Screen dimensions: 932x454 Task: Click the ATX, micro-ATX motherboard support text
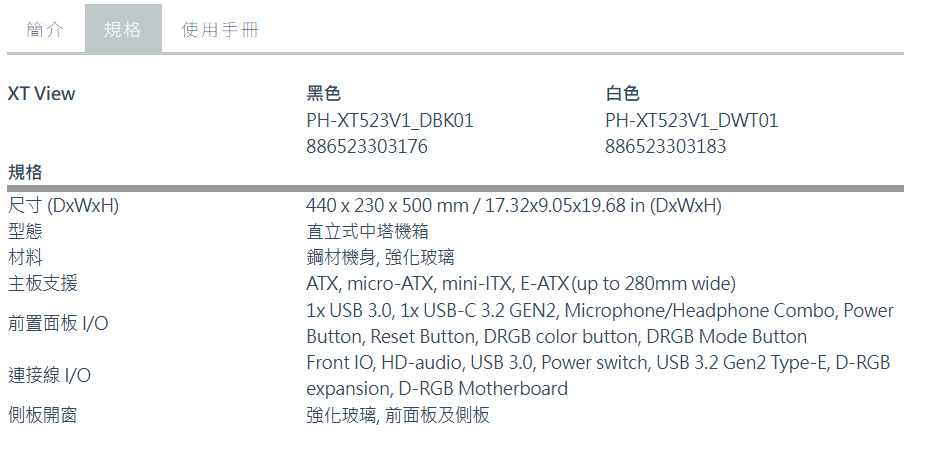pos(521,284)
